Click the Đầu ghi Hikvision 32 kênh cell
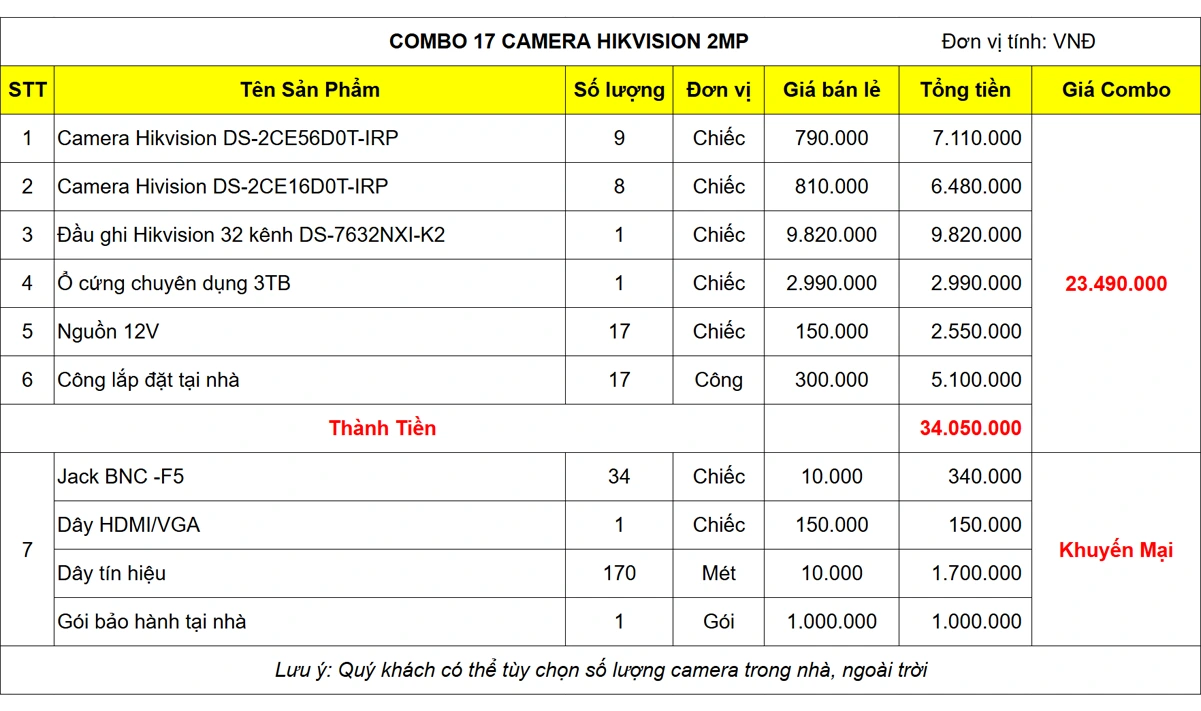1201x711 pixels. [x=251, y=235]
